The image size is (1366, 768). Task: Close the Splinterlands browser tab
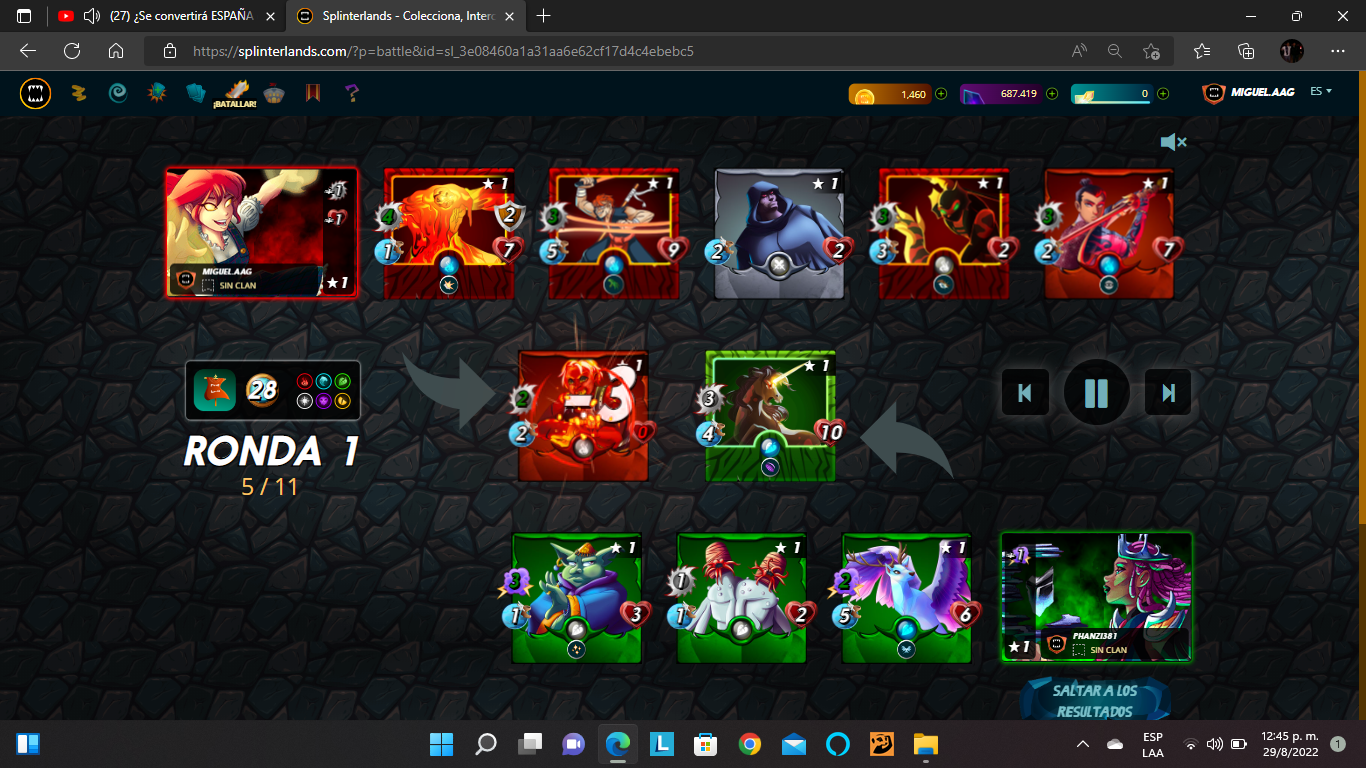(510, 16)
